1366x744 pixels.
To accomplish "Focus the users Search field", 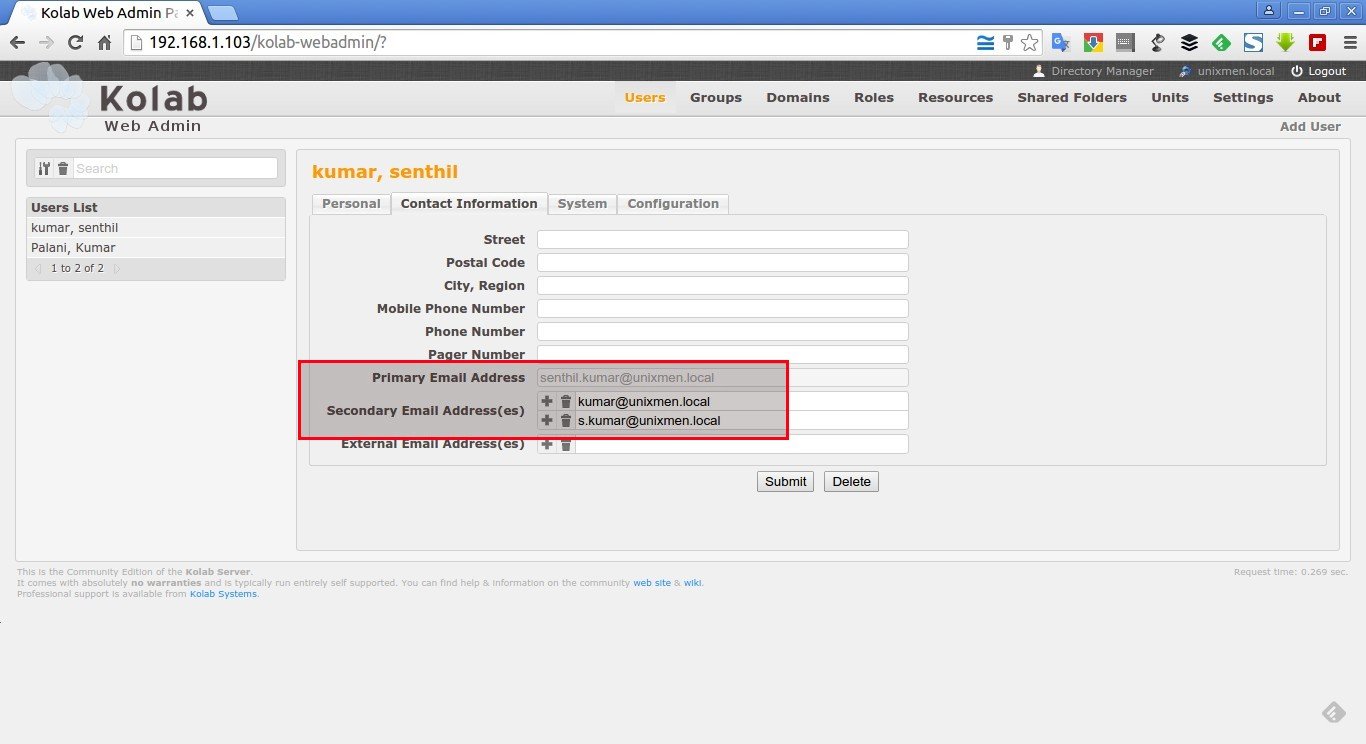I will [x=176, y=169].
